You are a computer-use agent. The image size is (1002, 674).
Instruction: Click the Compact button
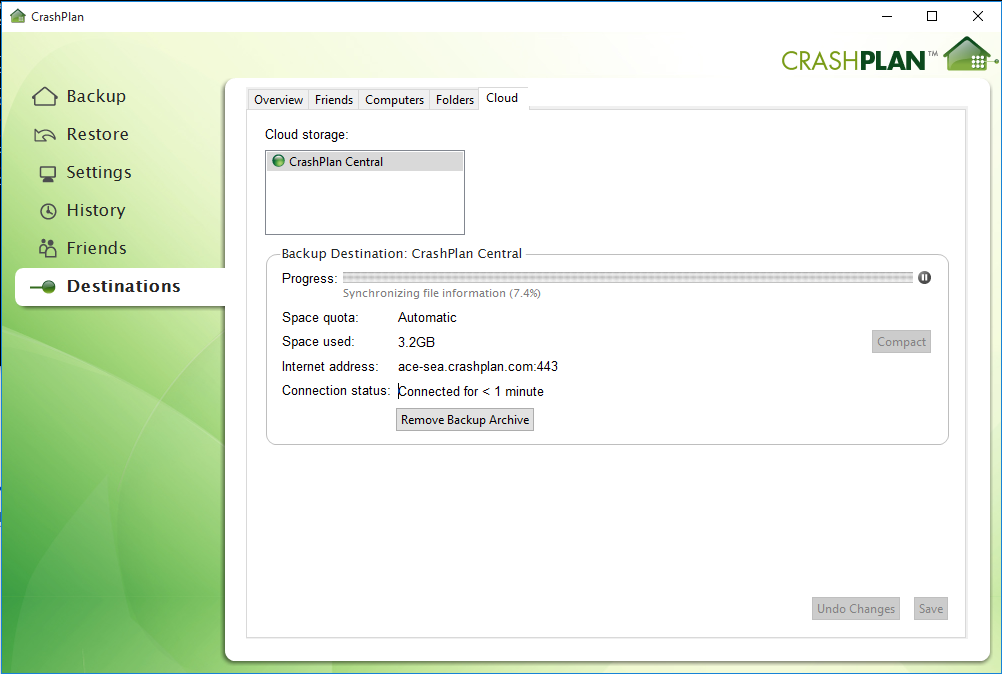(x=901, y=342)
